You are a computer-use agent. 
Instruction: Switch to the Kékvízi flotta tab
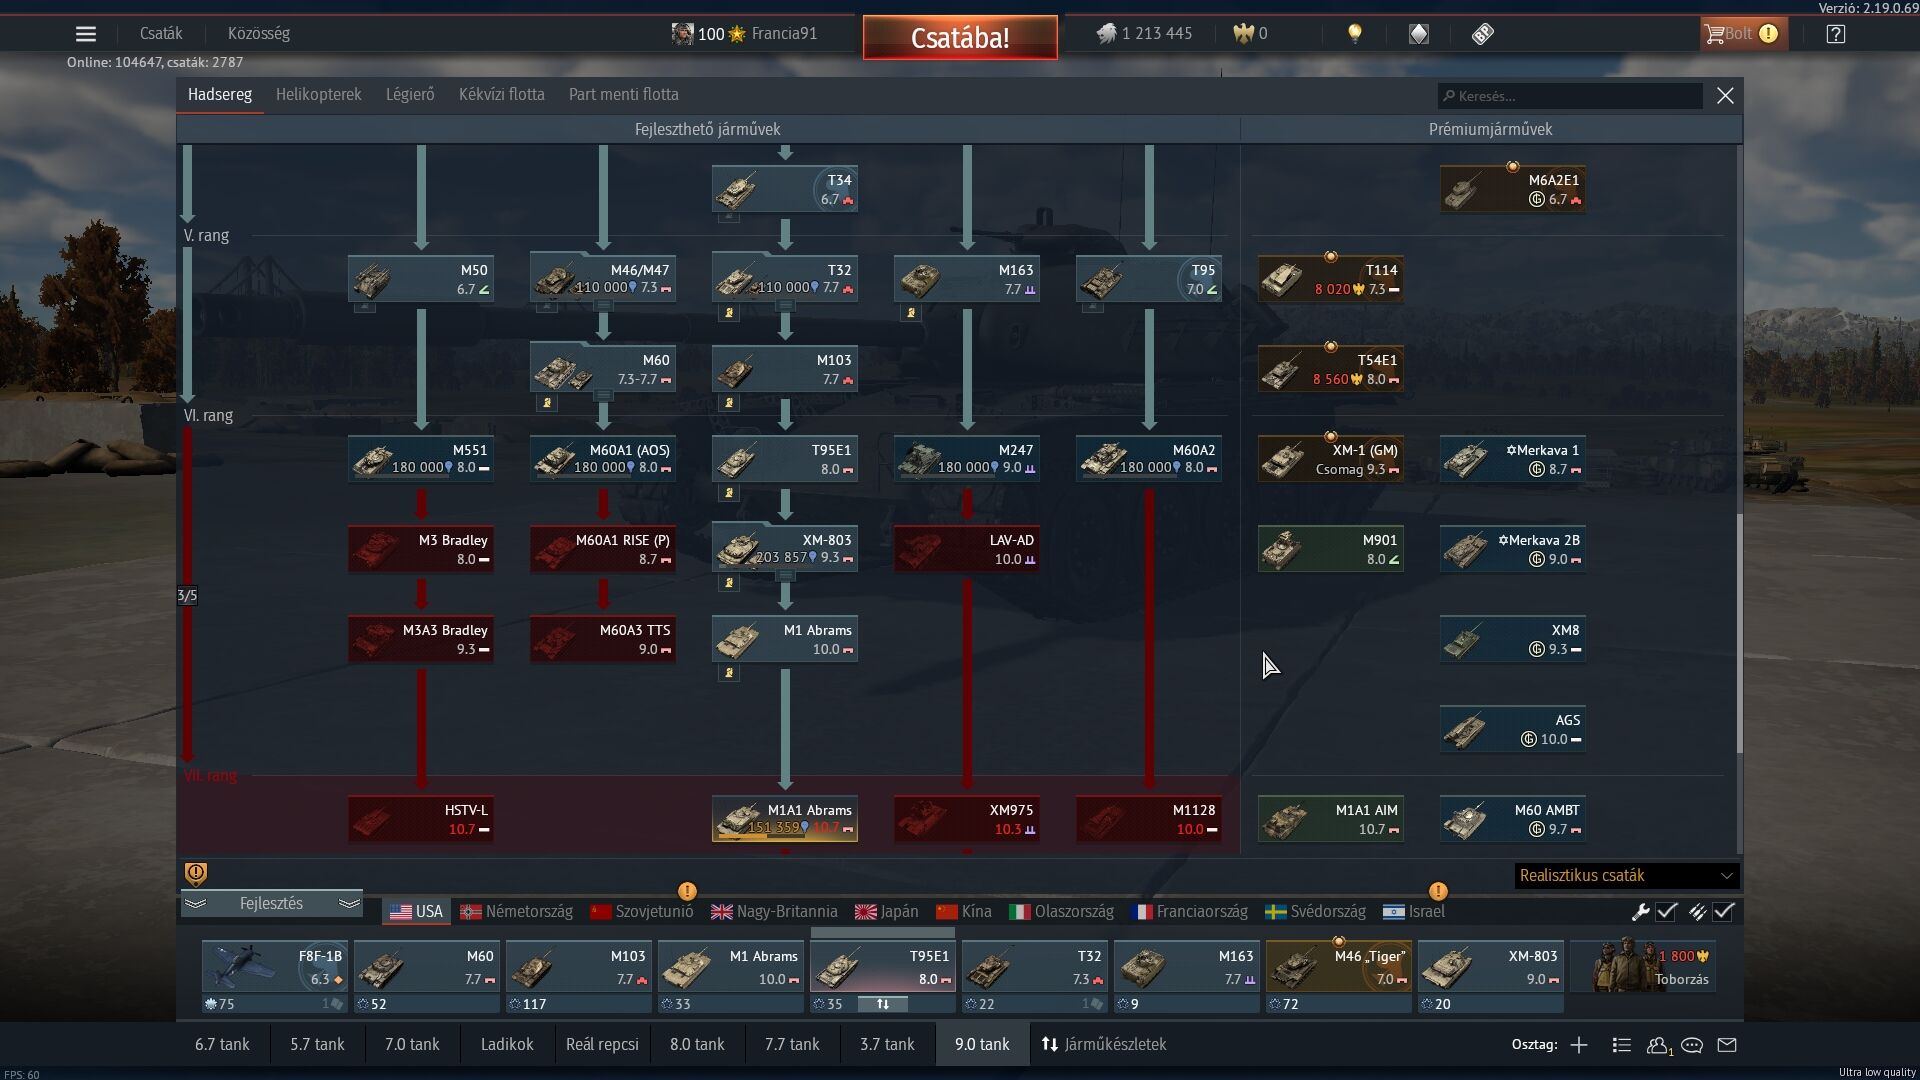coord(501,95)
